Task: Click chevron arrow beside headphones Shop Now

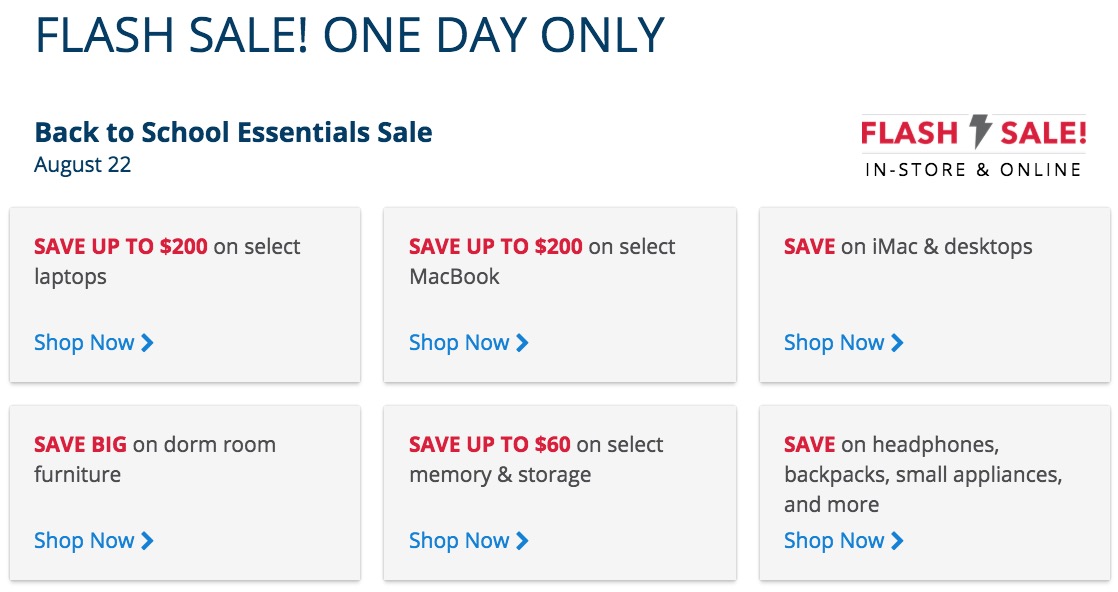Action: pyautogui.click(x=898, y=541)
